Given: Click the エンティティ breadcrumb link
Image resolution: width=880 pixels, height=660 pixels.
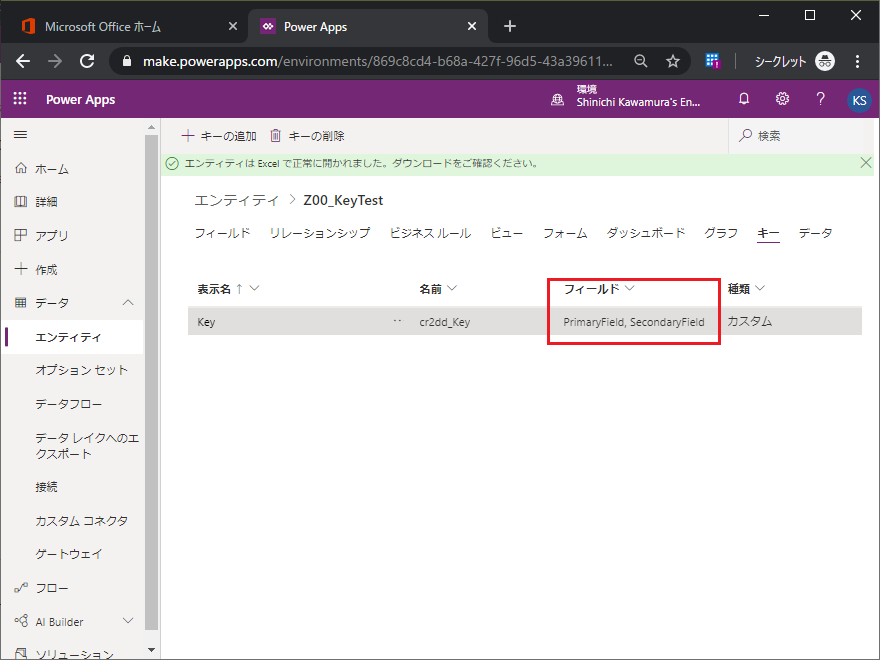Looking at the screenshot, I should (x=236, y=200).
